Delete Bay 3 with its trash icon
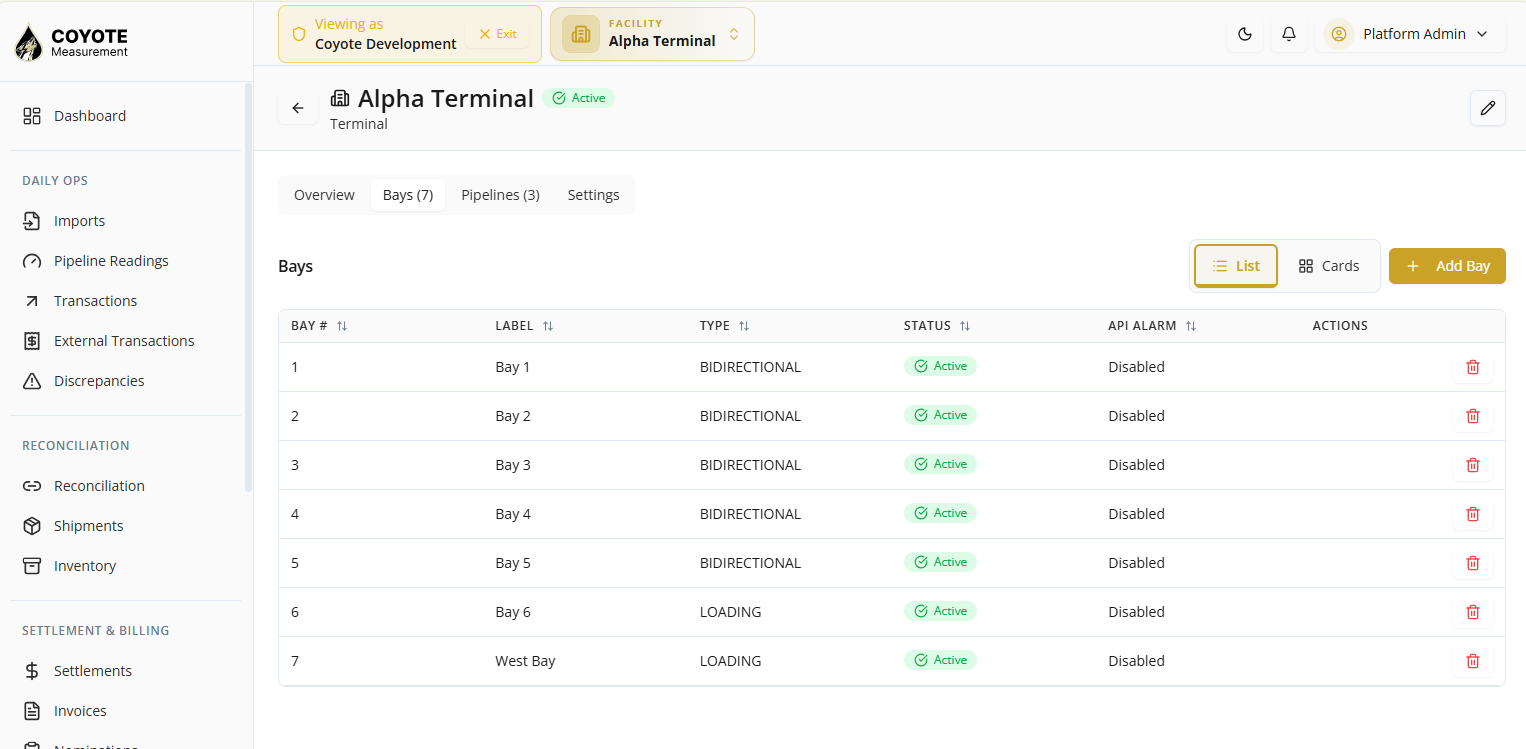The image size is (1526, 749). (x=1472, y=465)
